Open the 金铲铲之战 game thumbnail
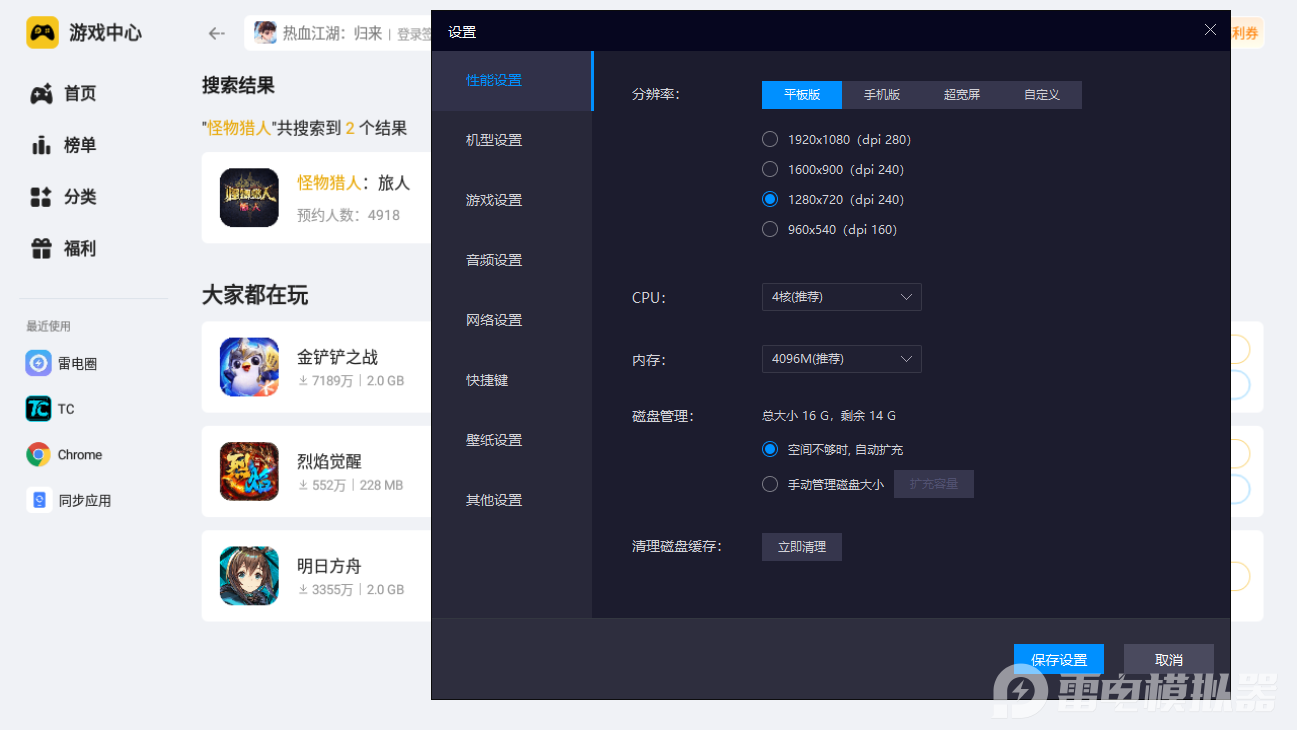Image resolution: width=1297 pixels, height=730 pixels. point(249,367)
